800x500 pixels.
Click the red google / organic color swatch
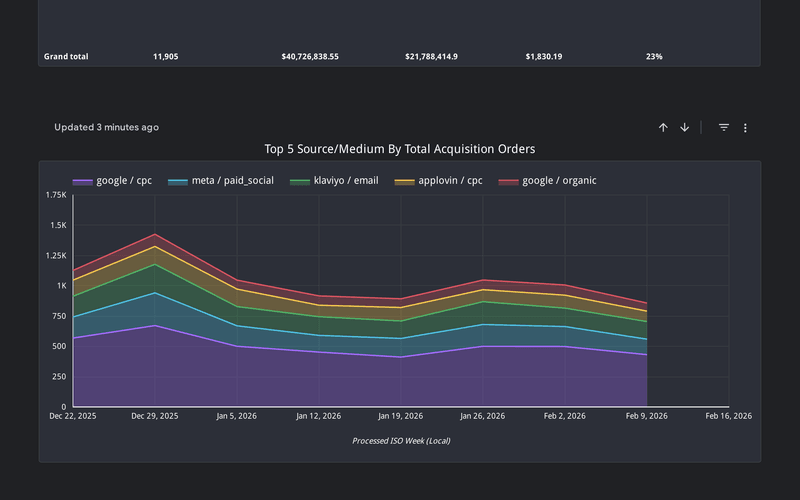(x=509, y=182)
